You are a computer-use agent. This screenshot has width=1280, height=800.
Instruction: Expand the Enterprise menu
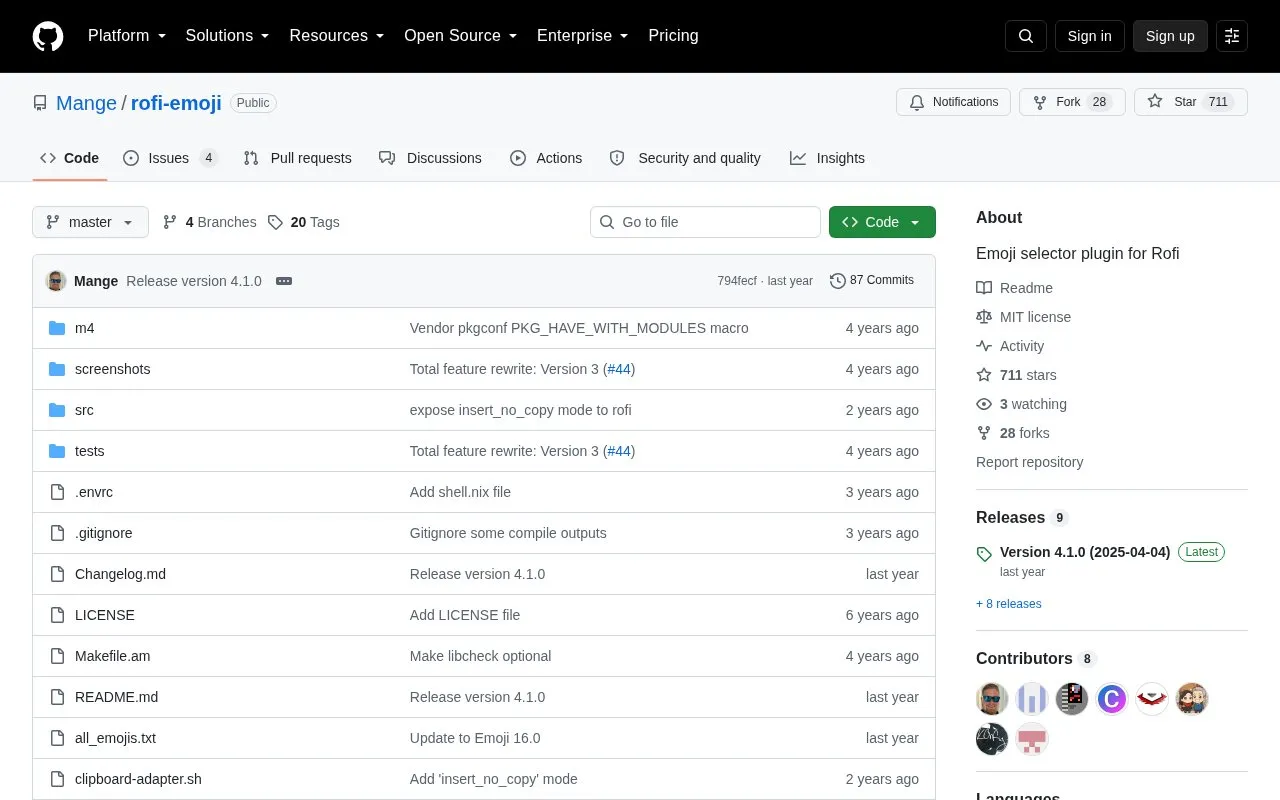[583, 36]
